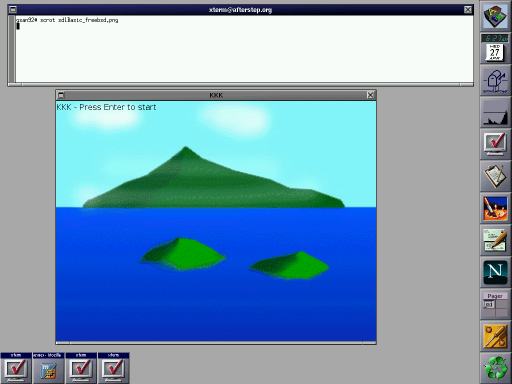Restore the Mozilla iconified window
Screen dimensions: 512x384
(x=48, y=368)
